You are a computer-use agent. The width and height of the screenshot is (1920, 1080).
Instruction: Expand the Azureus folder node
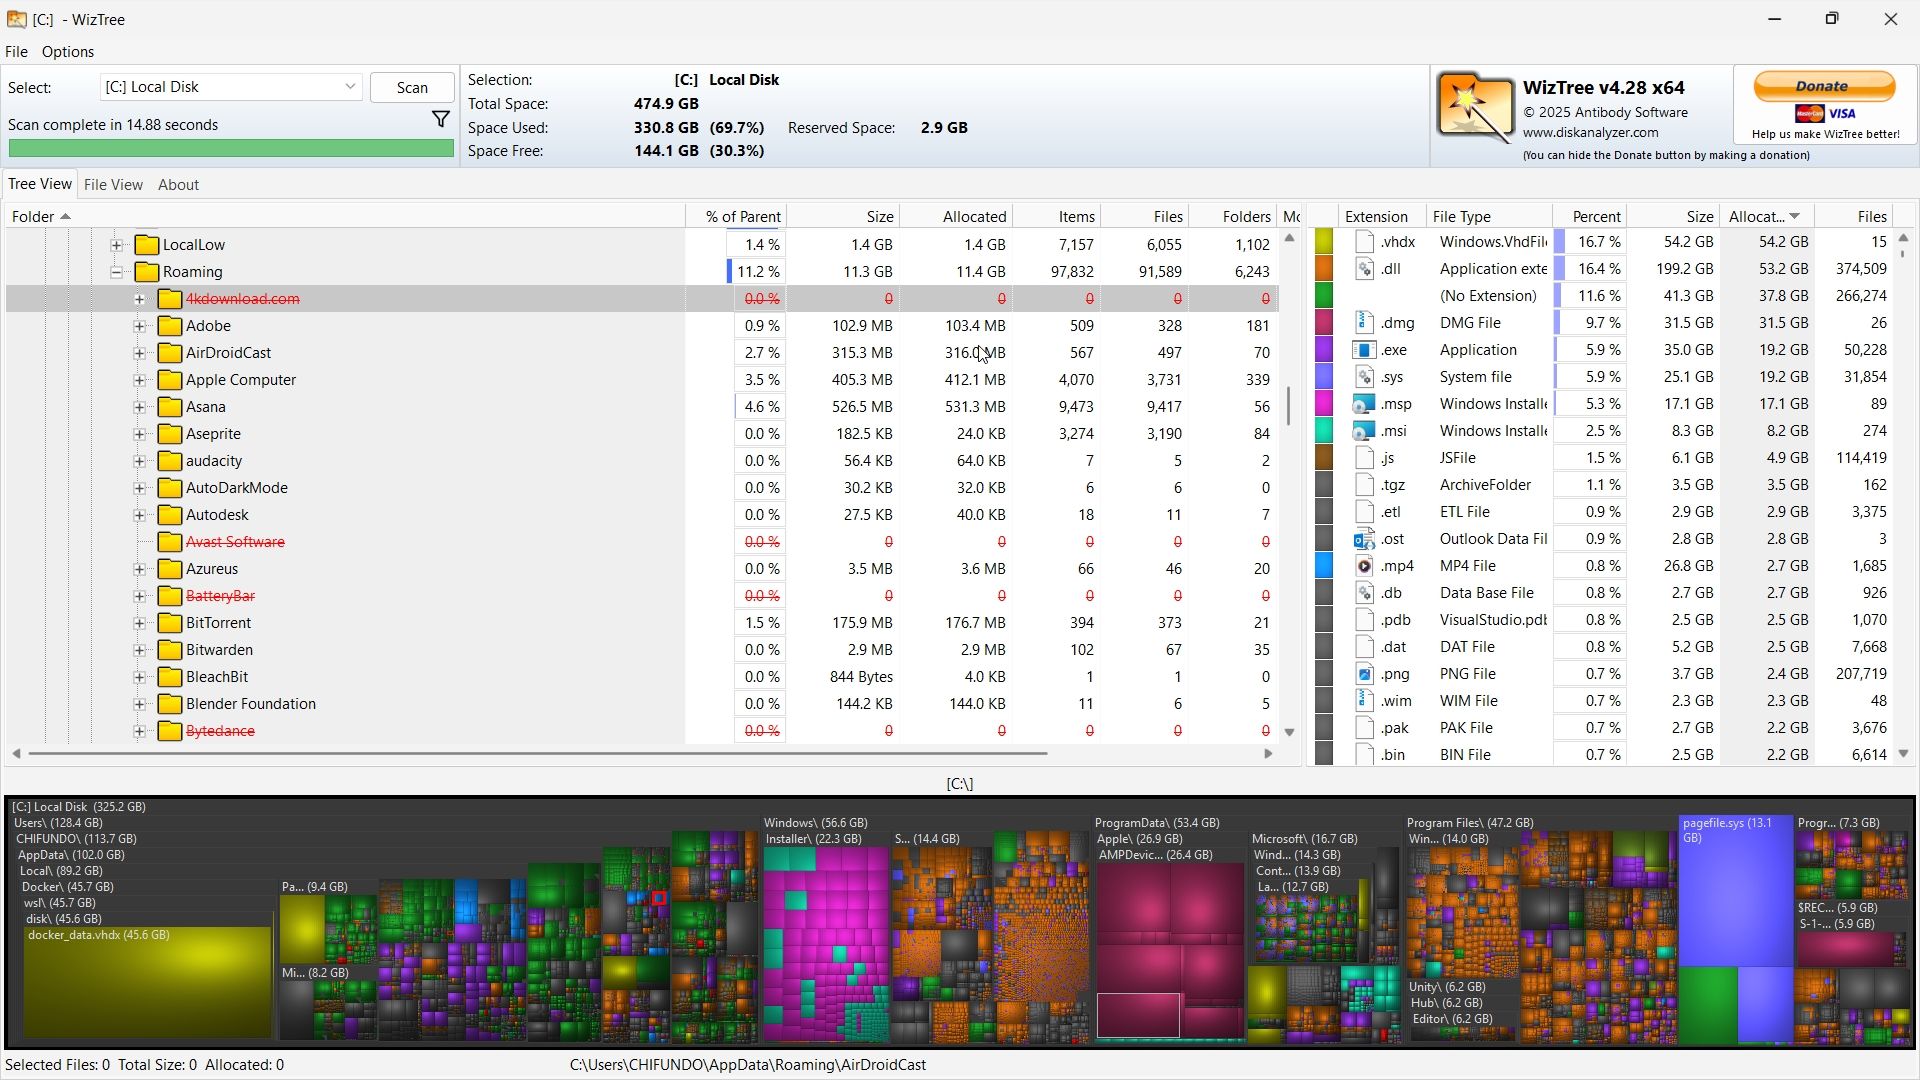(x=139, y=569)
